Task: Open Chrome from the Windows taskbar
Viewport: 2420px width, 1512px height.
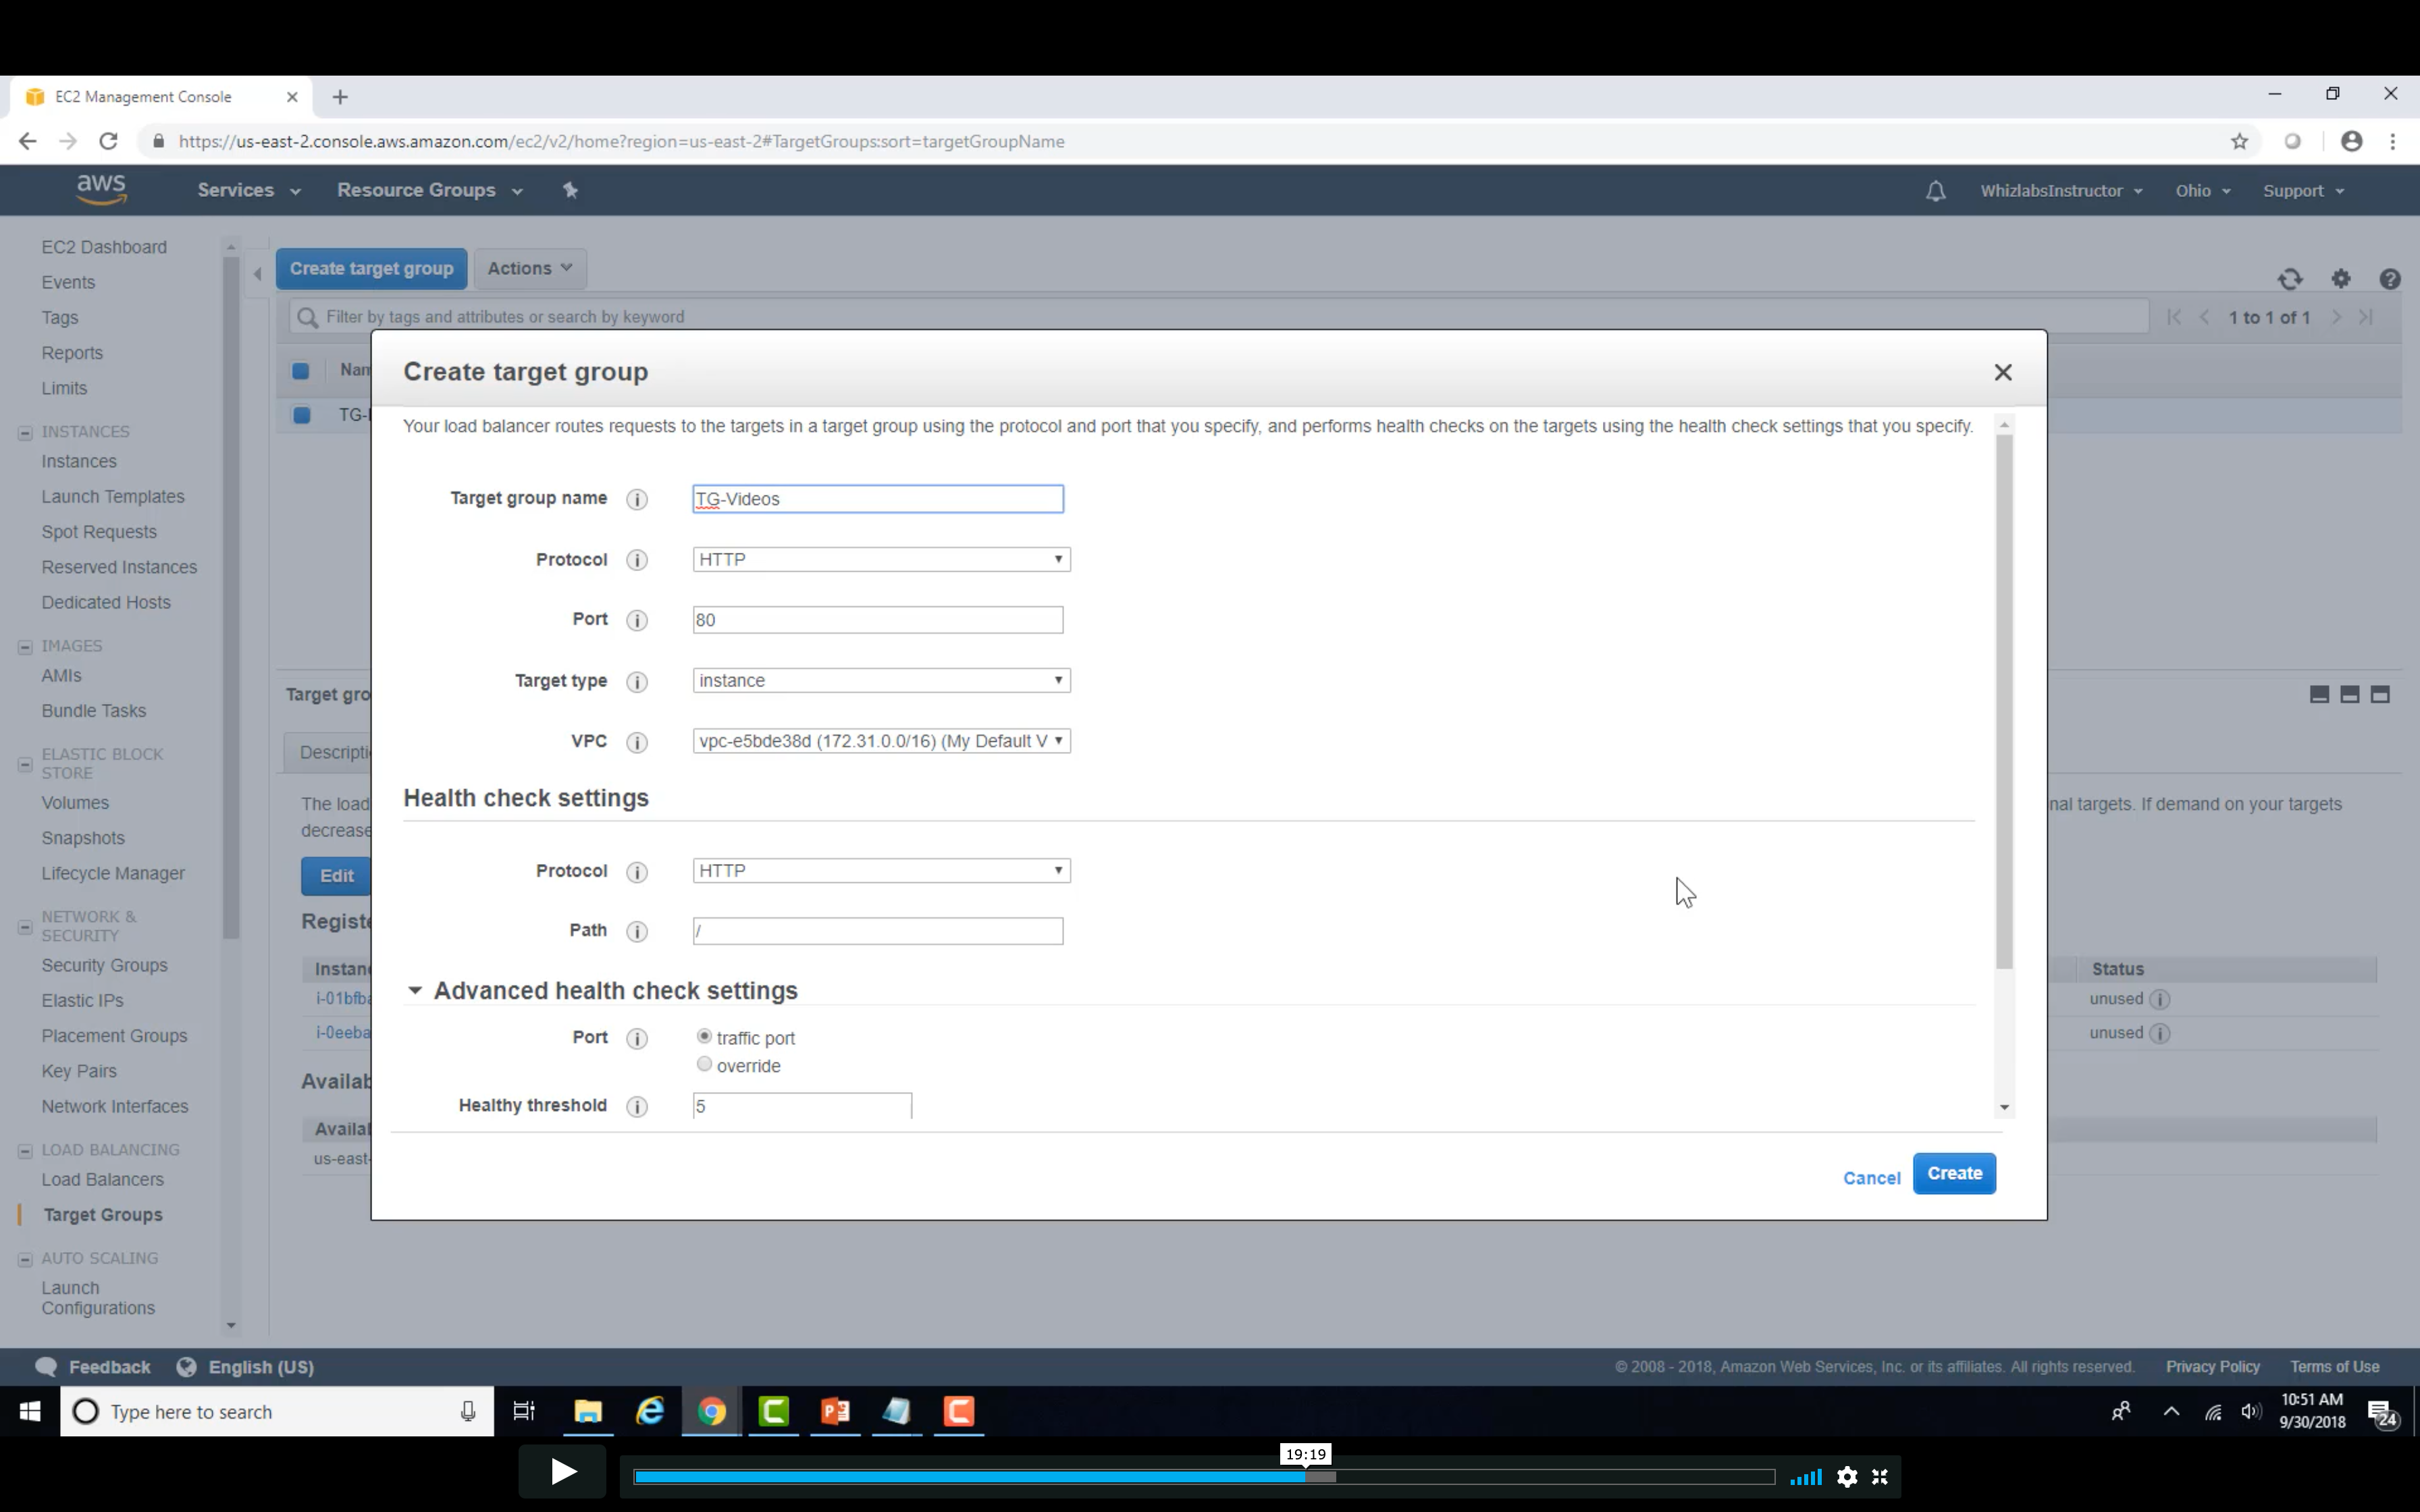Action: [712, 1411]
